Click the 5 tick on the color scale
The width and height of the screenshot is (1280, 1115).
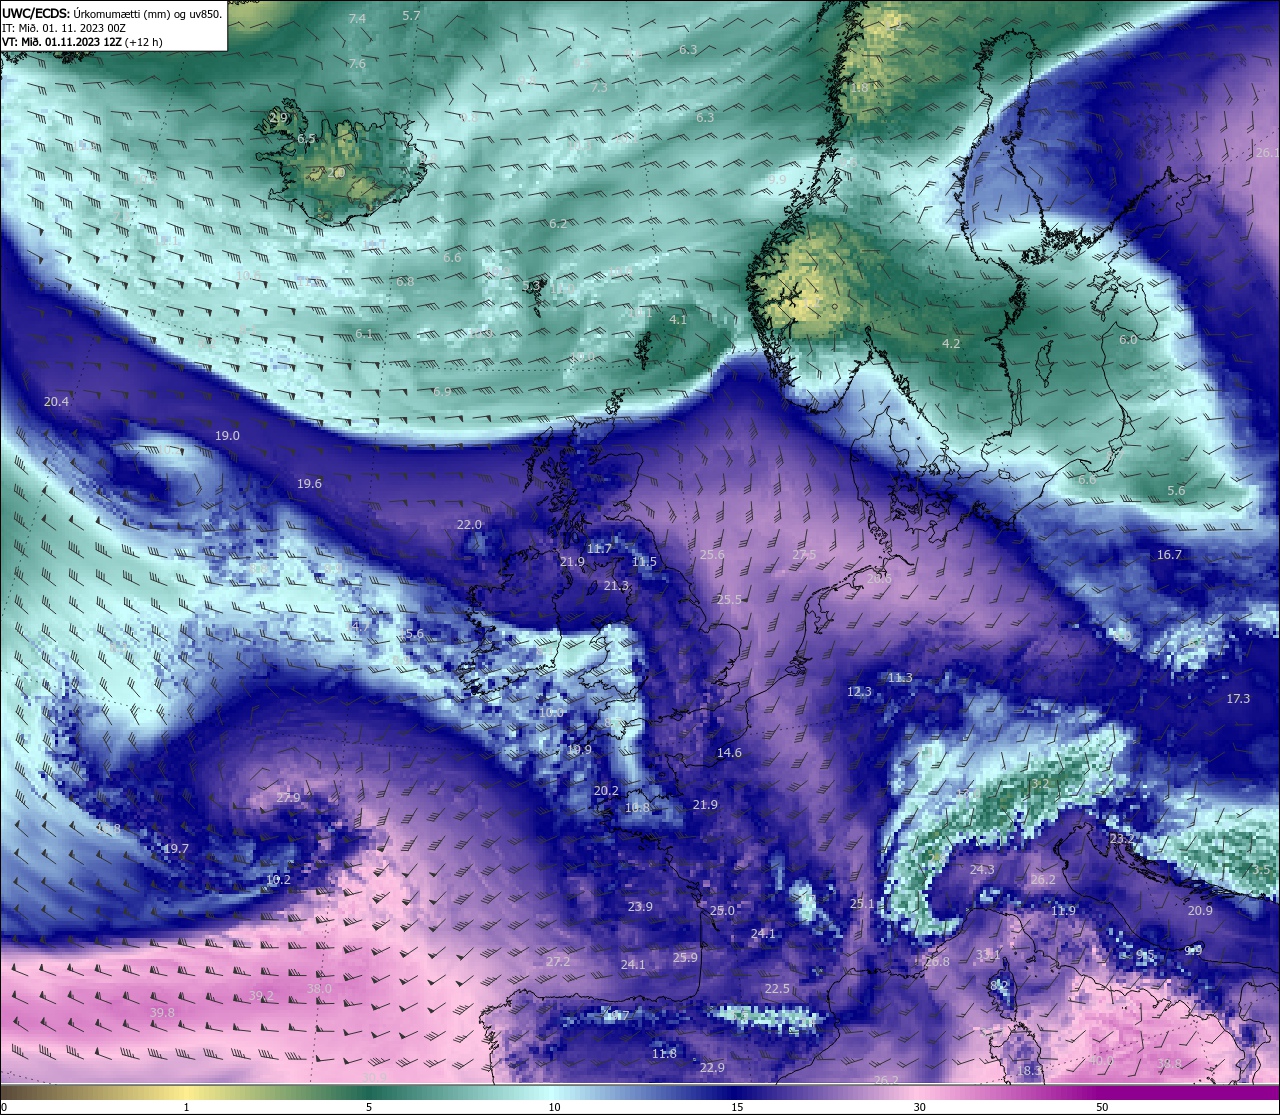coord(369,1107)
